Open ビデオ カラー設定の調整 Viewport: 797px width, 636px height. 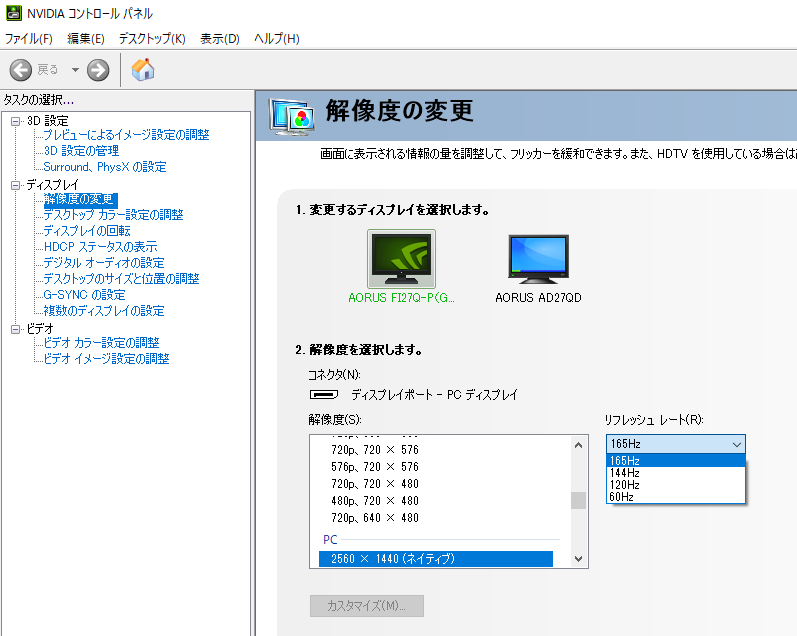101,343
